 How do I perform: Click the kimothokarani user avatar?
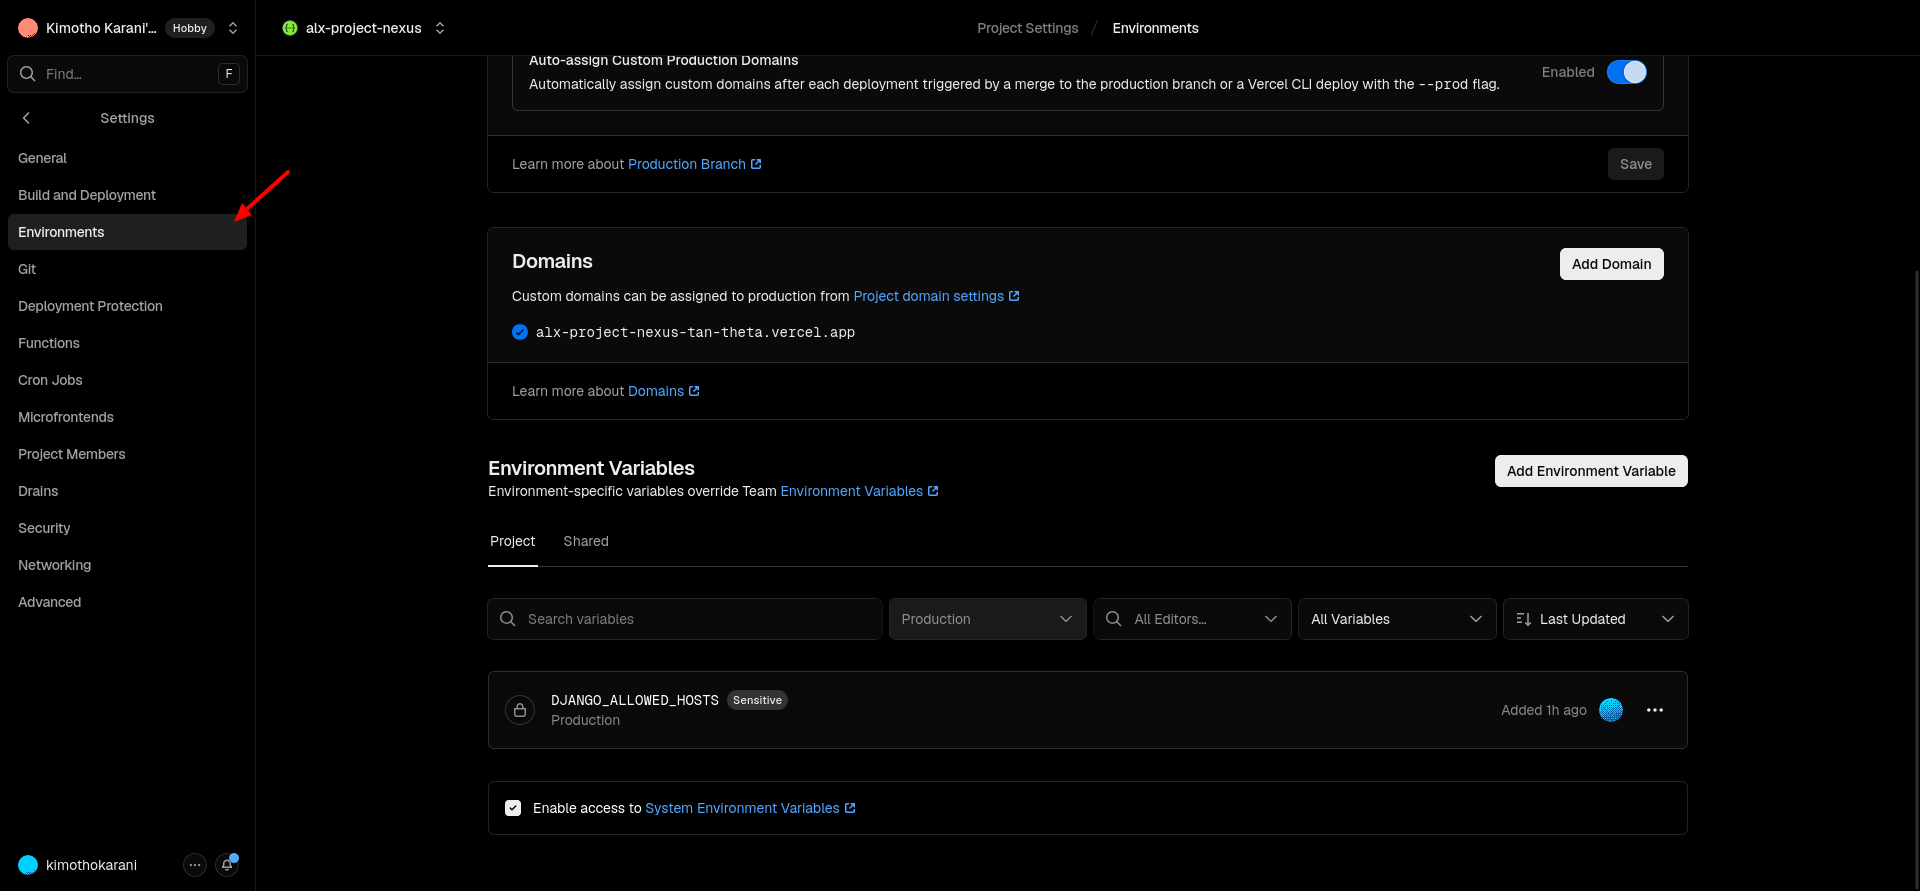coord(28,865)
